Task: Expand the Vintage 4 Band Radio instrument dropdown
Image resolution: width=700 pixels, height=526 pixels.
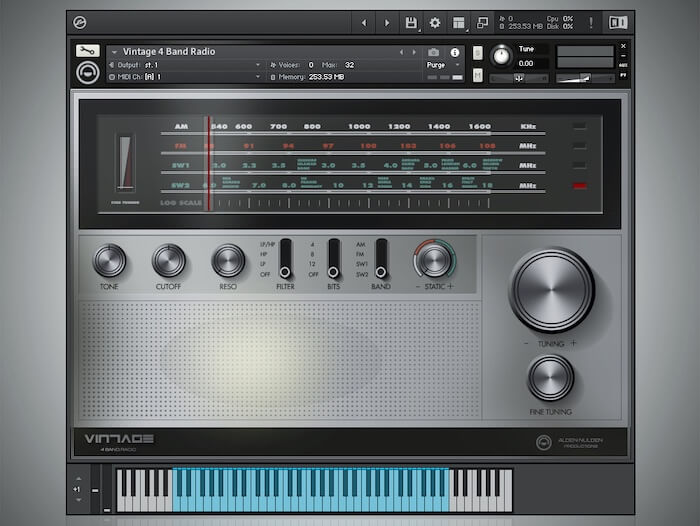Action: (114, 52)
